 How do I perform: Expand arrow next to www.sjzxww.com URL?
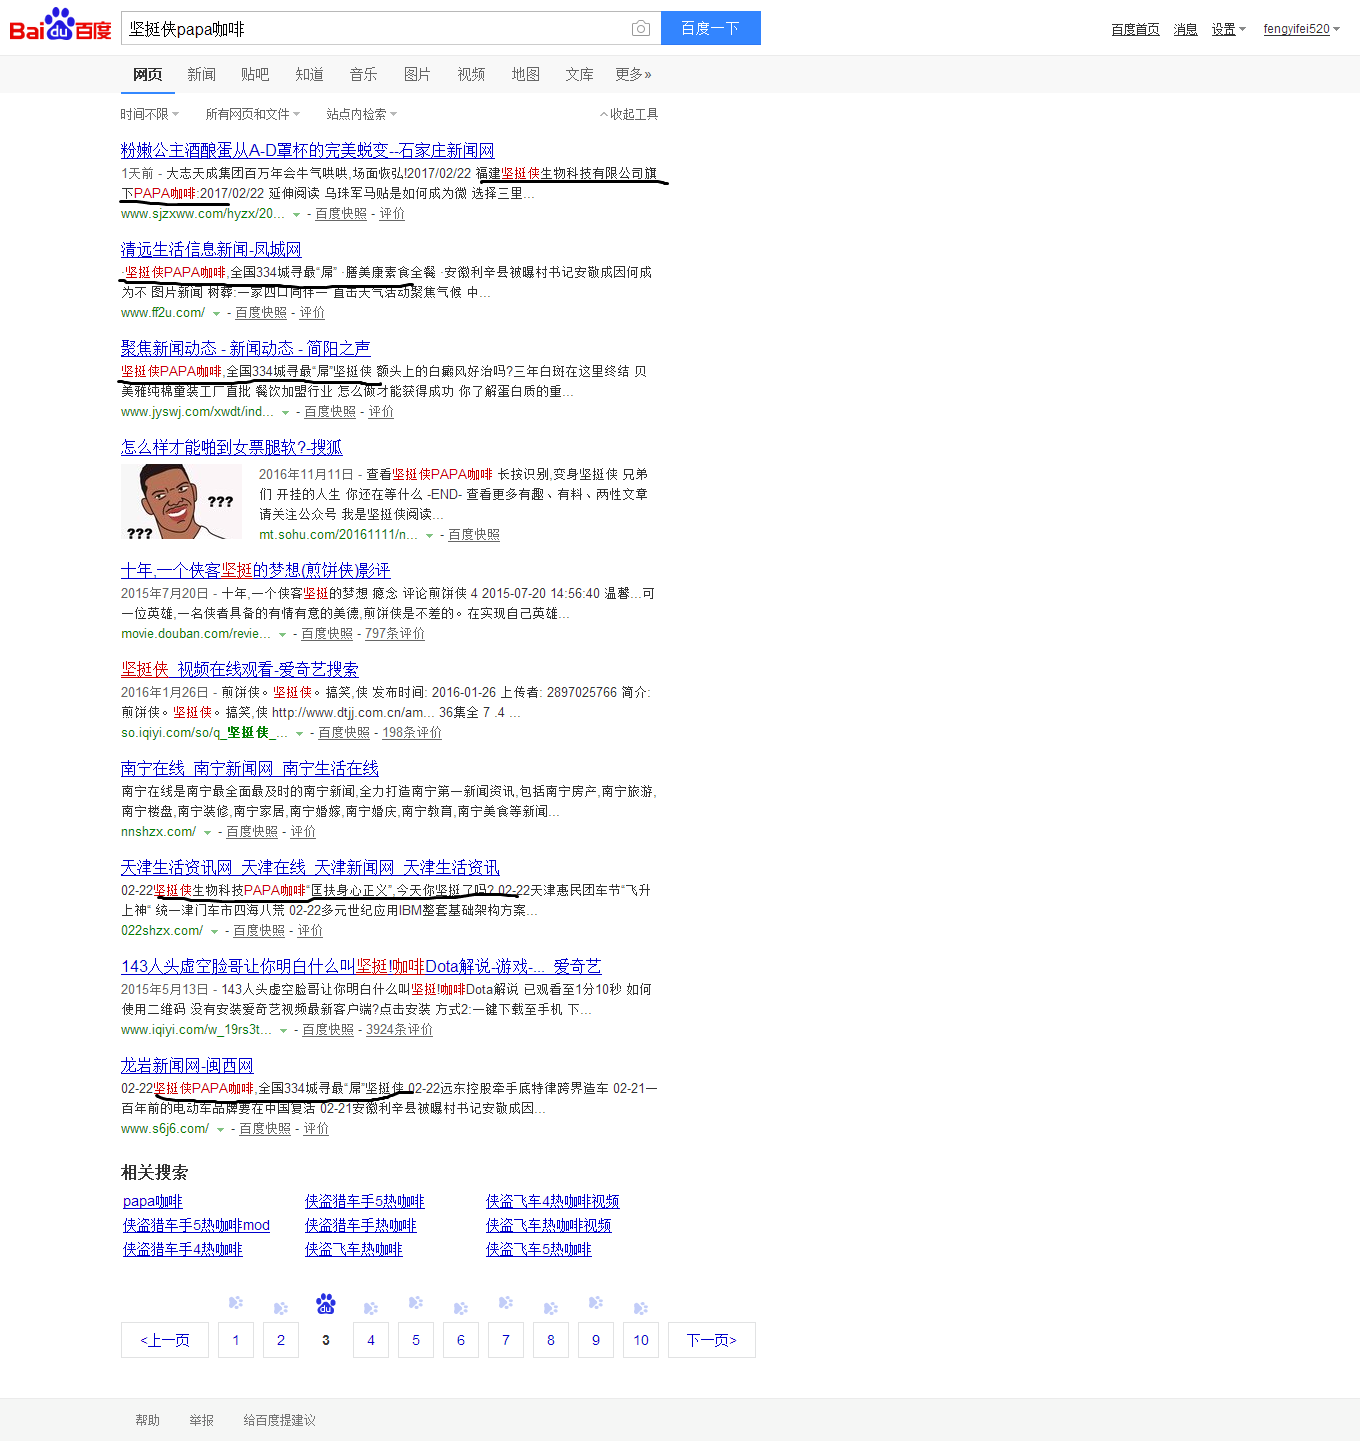(296, 215)
